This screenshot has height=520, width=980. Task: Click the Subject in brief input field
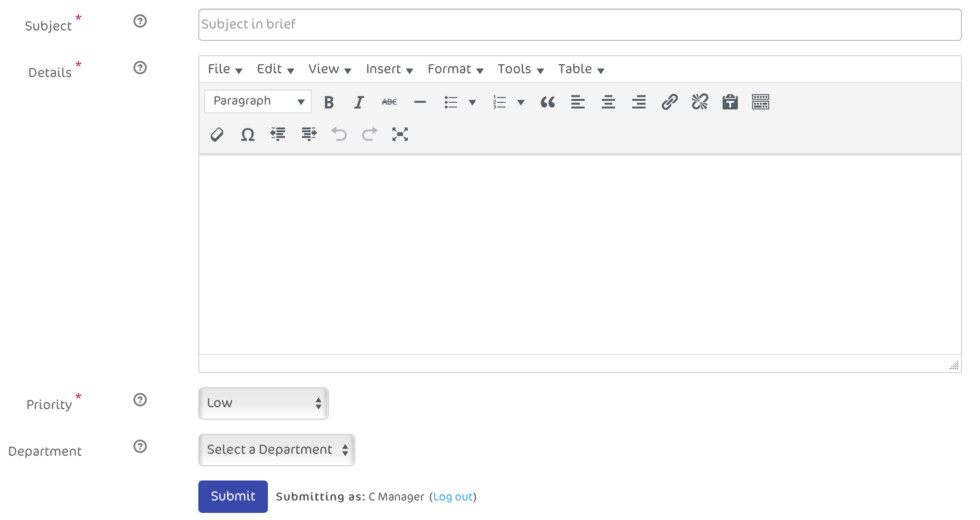click(579, 25)
